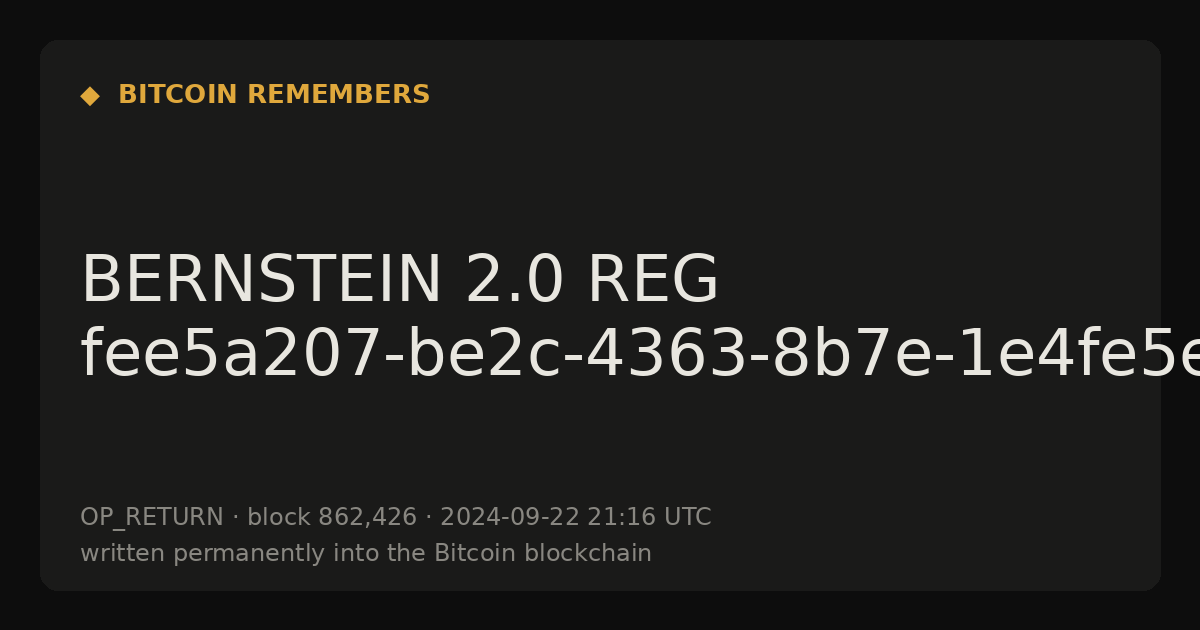Click the word REMEMBERS in the header
1200x630 pixels.
[x=338, y=95]
